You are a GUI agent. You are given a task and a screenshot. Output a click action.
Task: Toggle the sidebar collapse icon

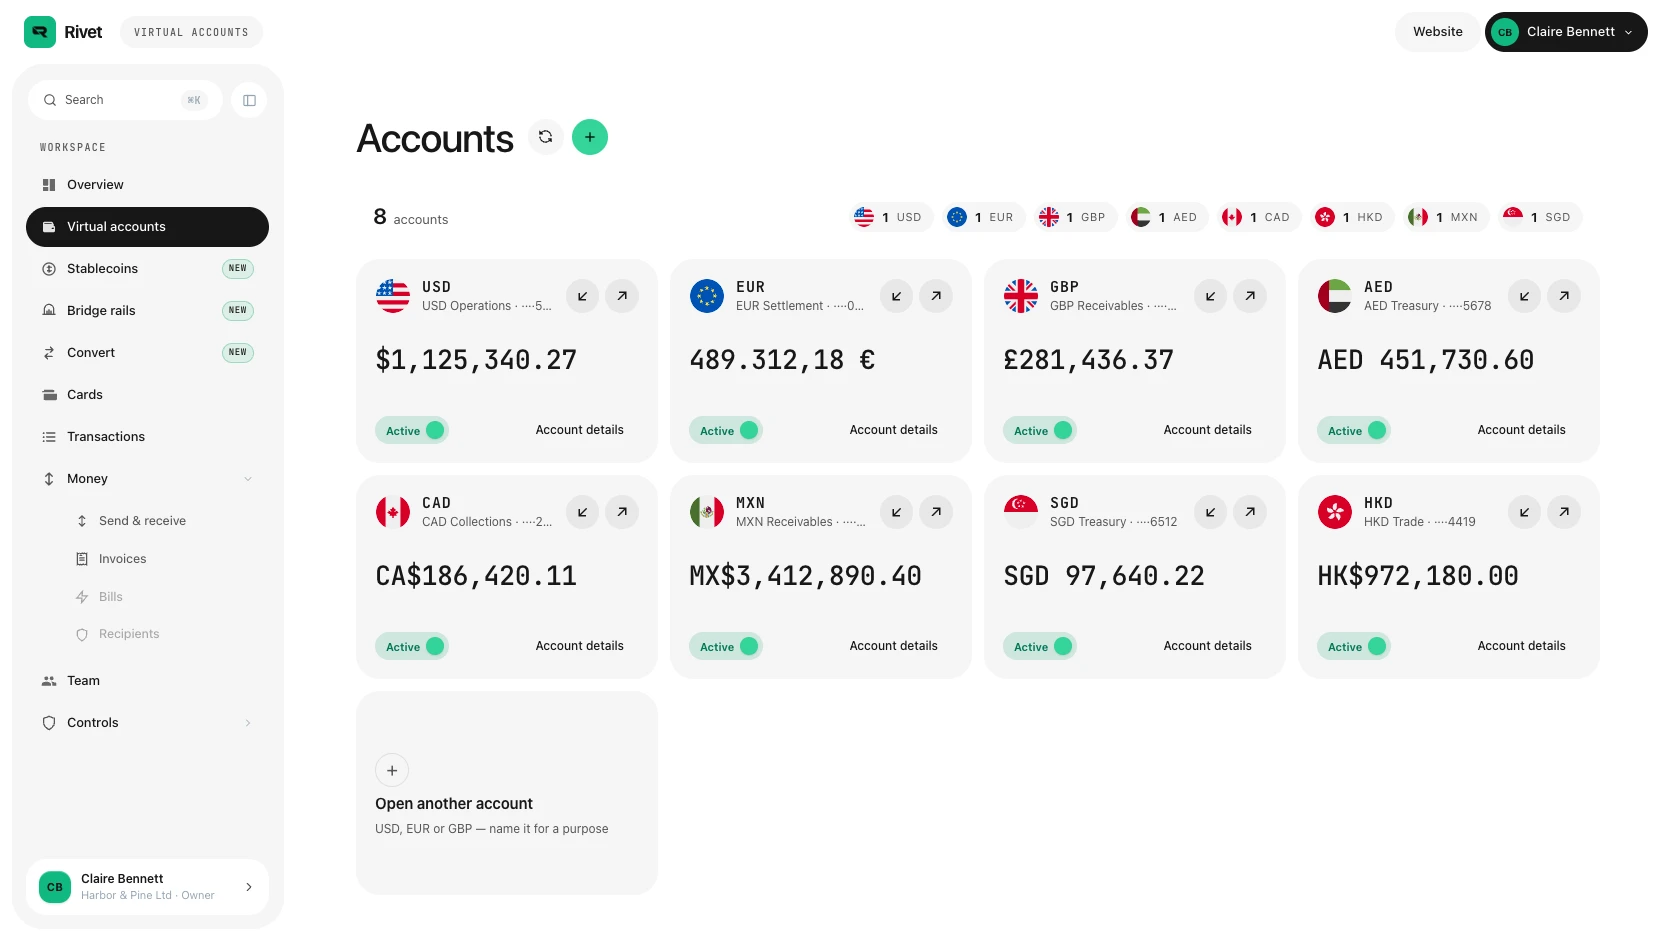(x=249, y=100)
